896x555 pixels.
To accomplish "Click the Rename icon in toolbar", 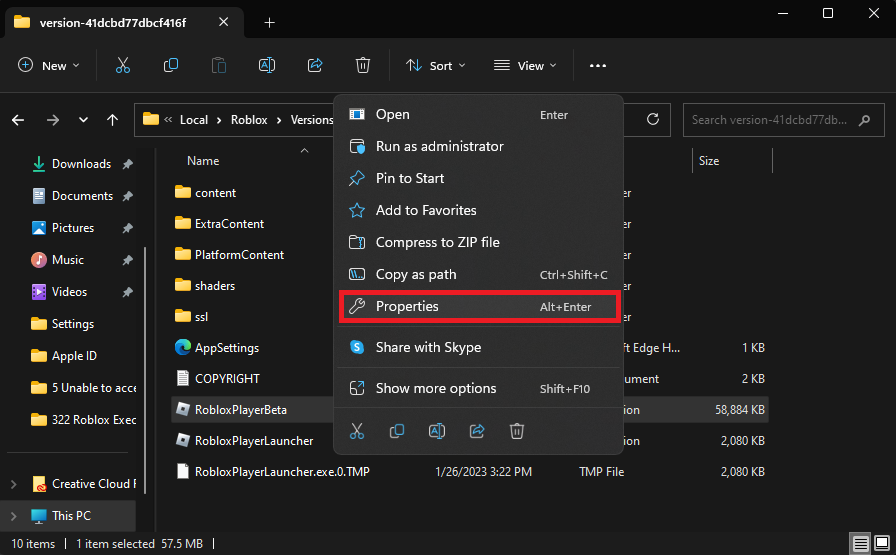I will [267, 65].
